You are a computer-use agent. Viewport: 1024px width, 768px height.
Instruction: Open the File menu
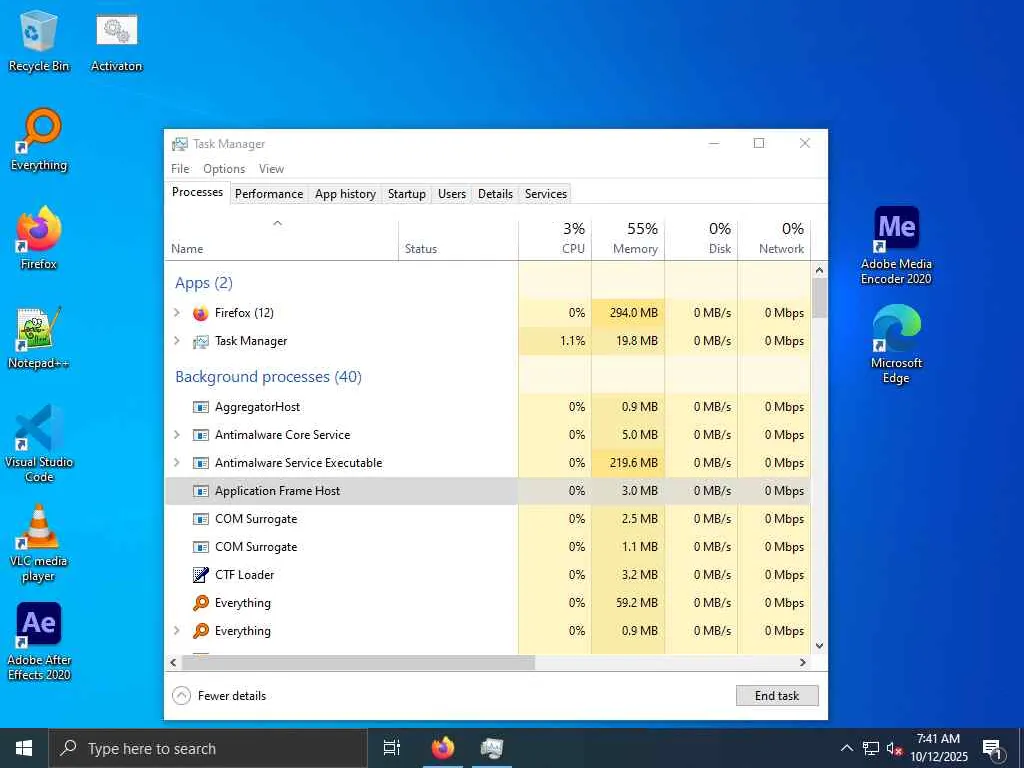coord(180,168)
